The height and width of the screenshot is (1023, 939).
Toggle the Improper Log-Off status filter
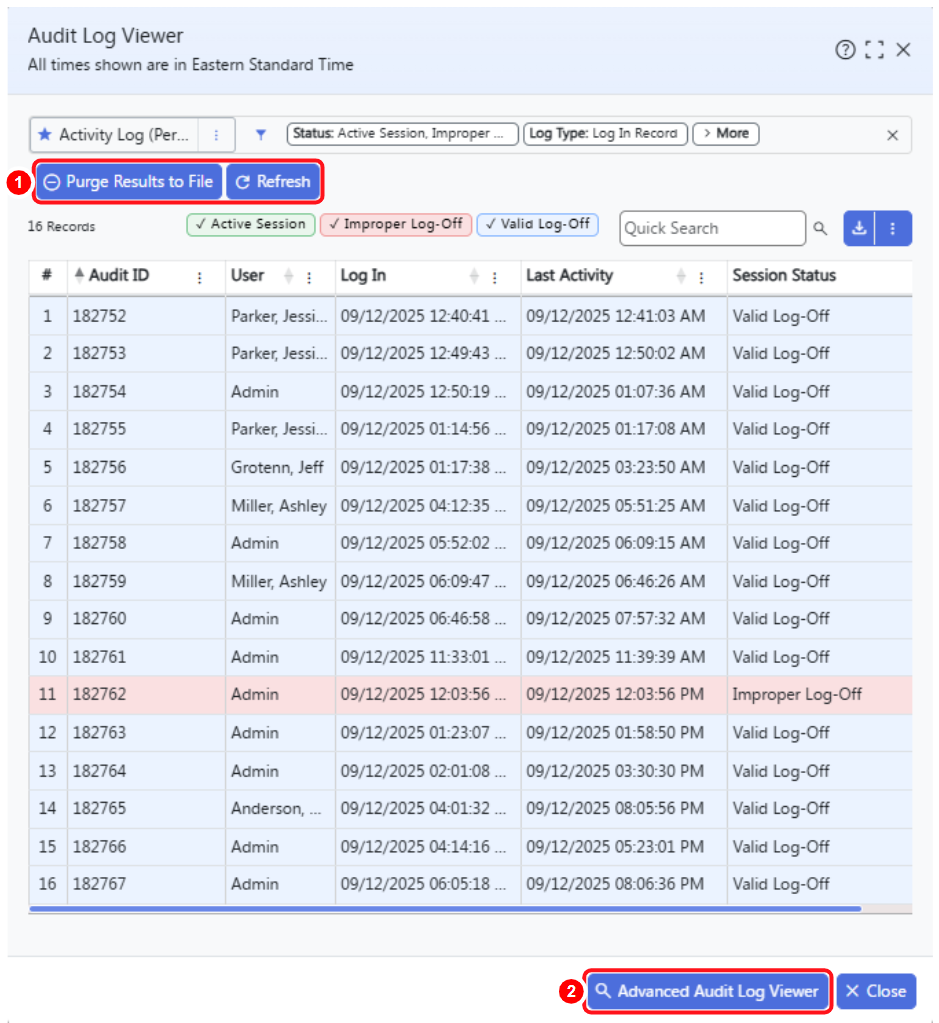[x=395, y=224]
